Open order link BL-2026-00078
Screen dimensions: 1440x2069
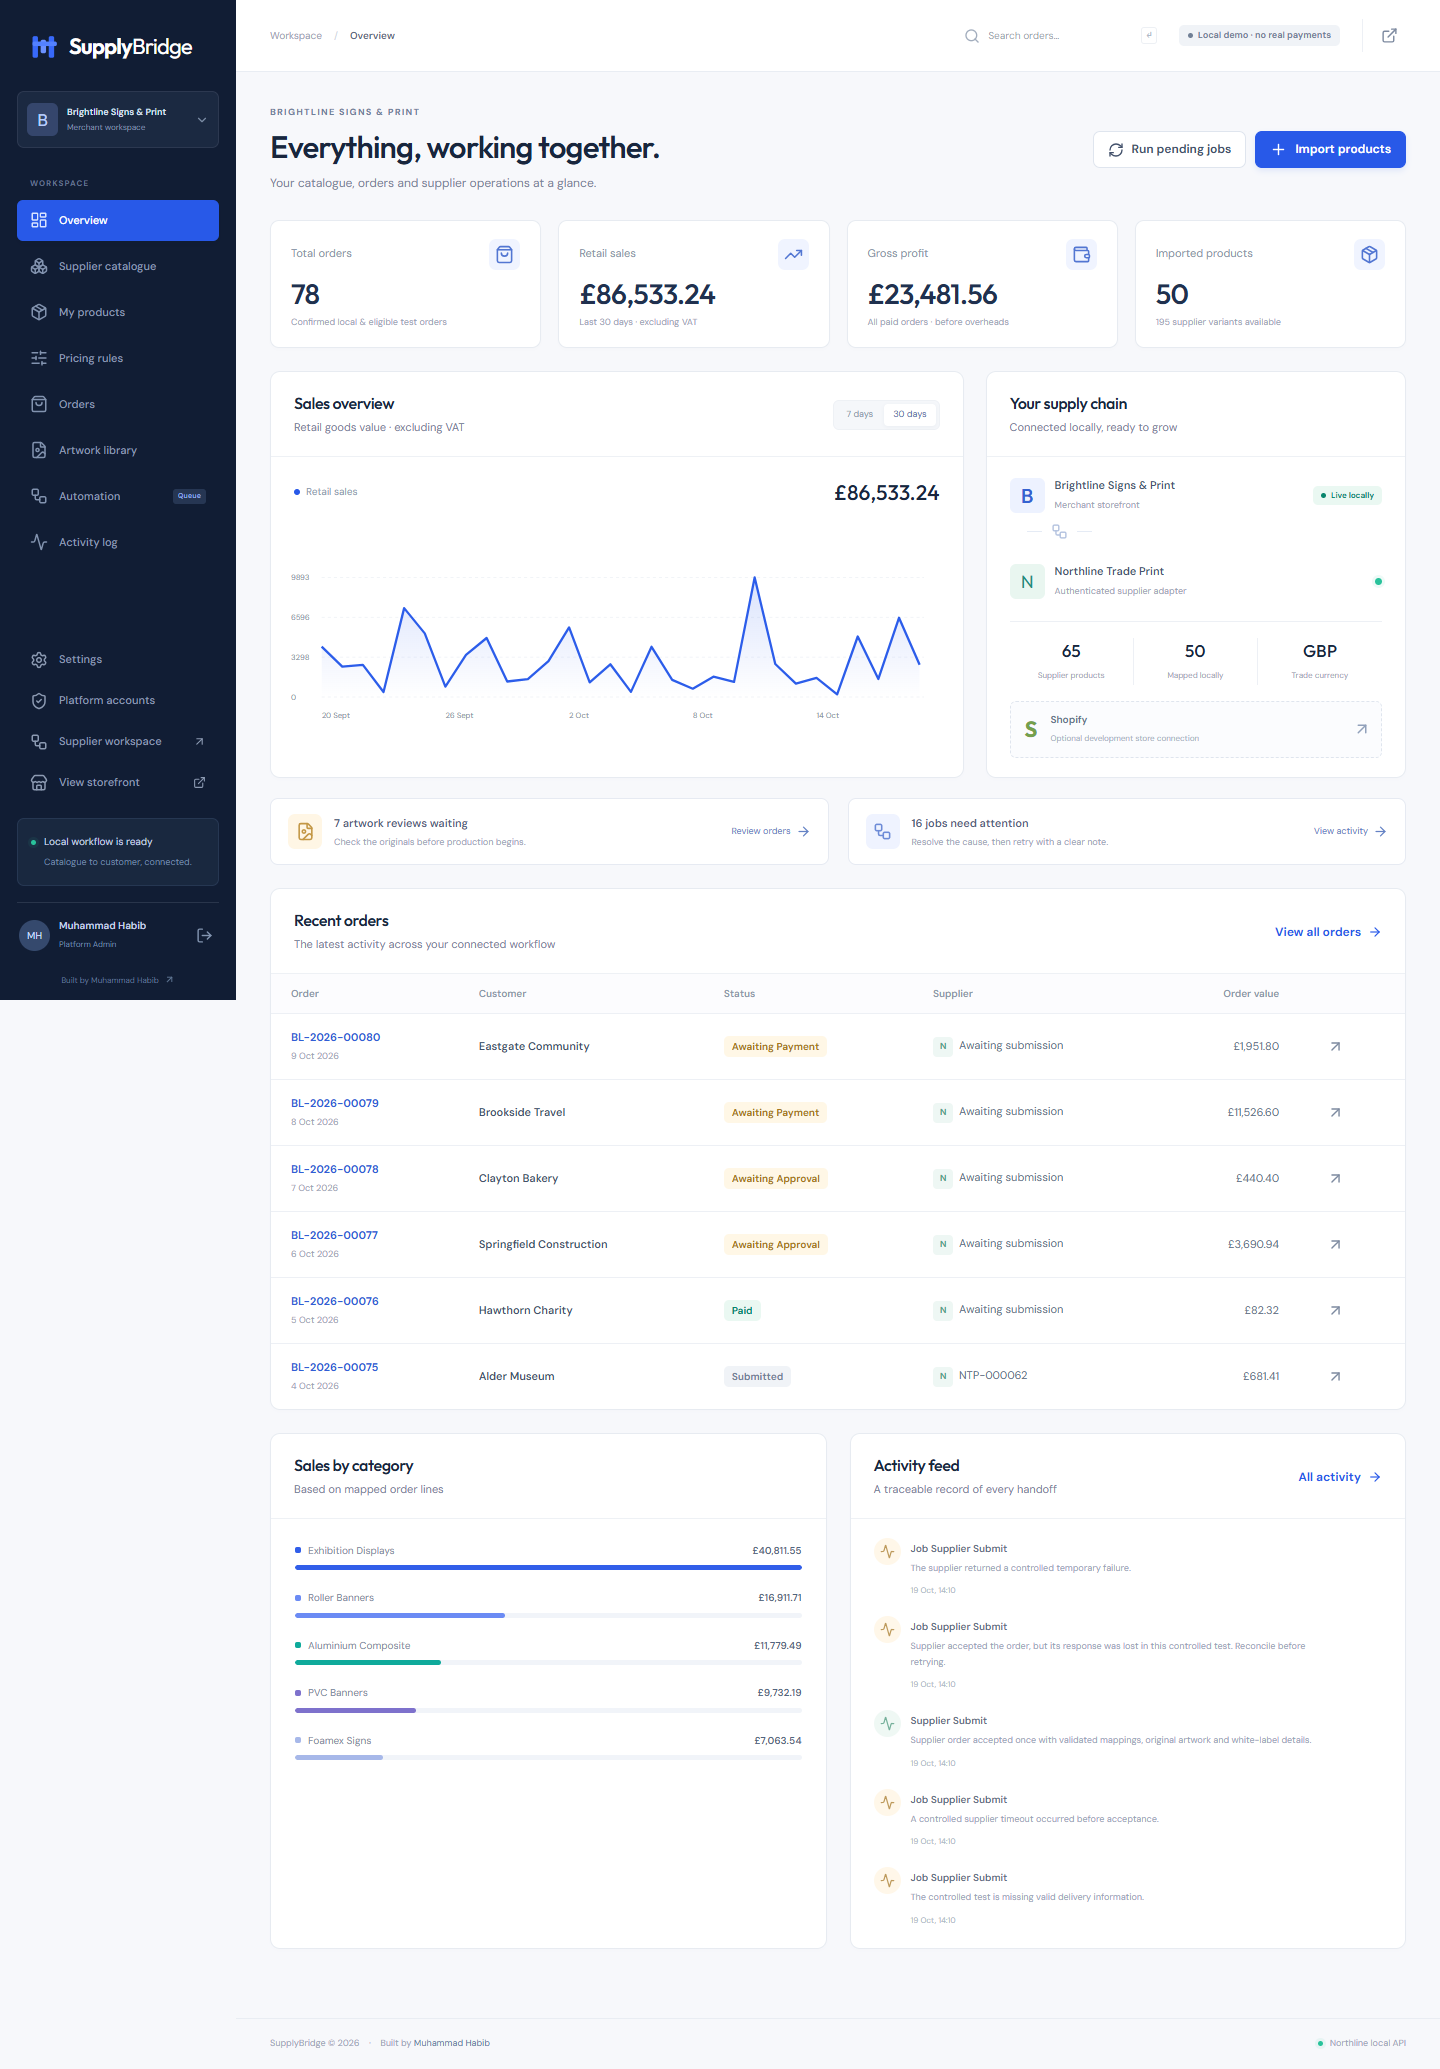(x=335, y=1170)
